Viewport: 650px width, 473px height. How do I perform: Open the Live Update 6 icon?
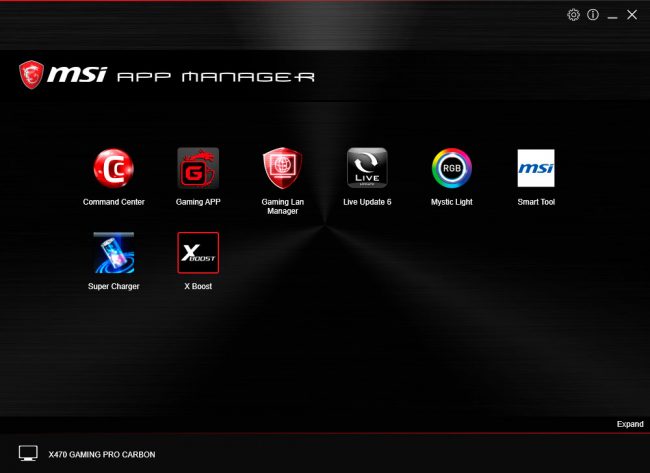point(367,168)
